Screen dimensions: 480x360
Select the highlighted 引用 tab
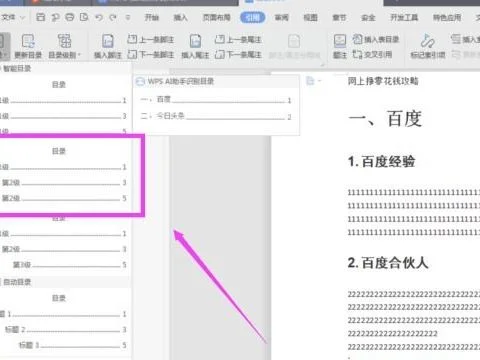[253, 17]
